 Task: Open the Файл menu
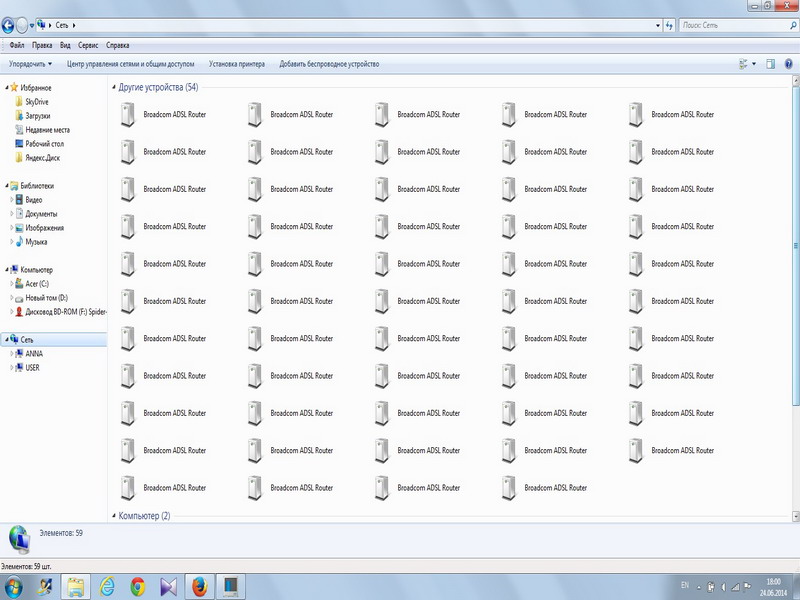click(x=17, y=45)
